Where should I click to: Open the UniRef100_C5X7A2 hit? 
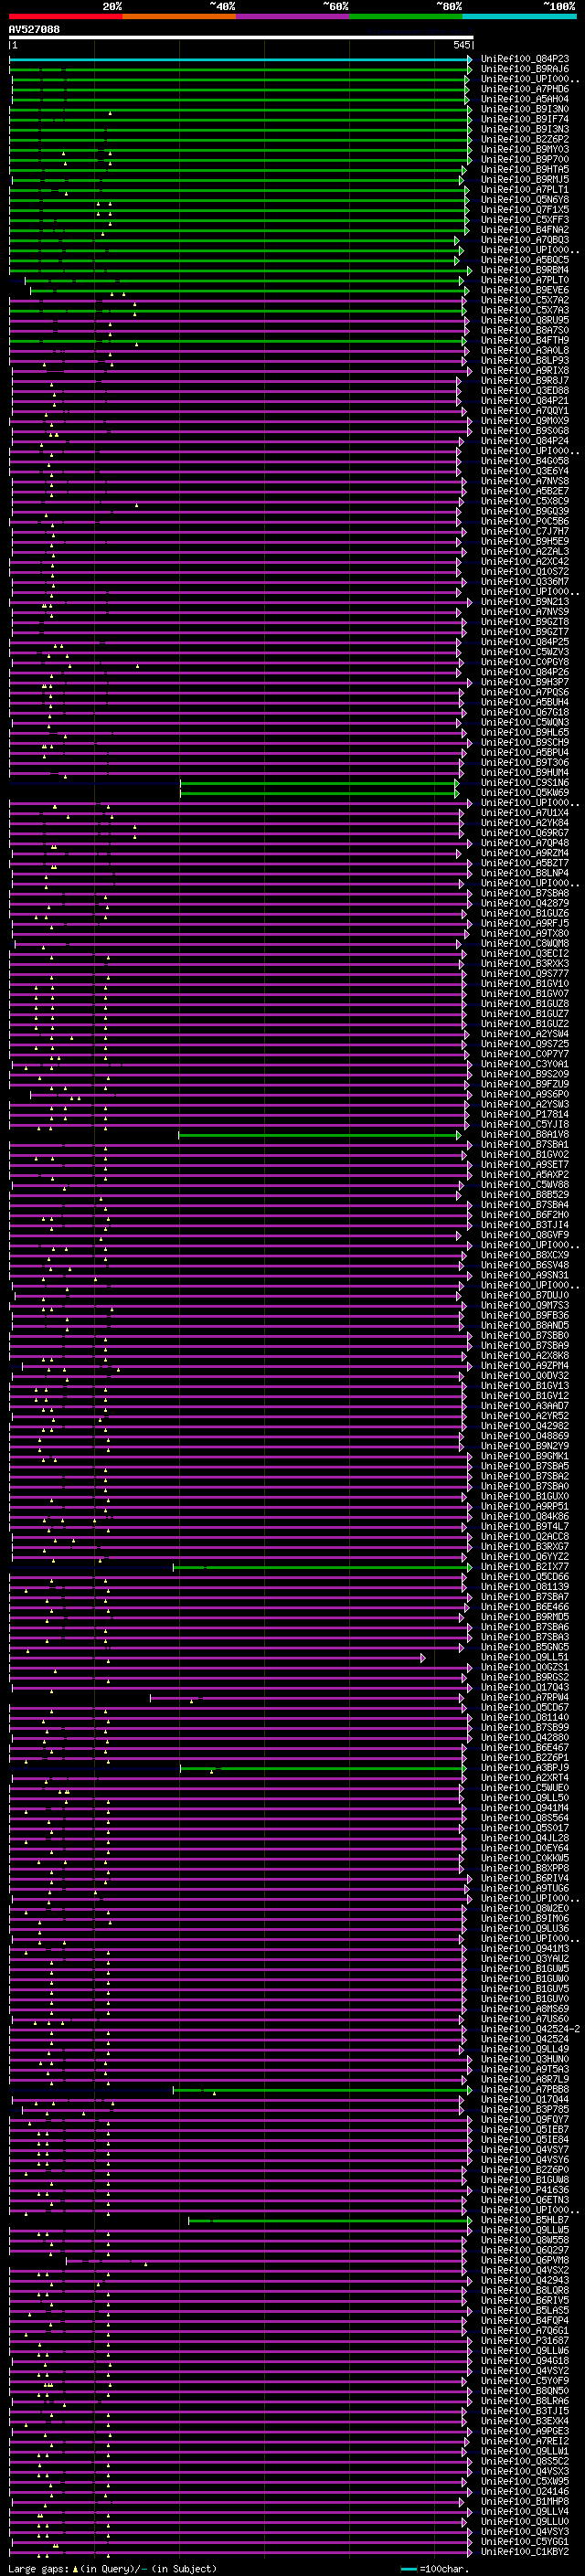click(525, 301)
